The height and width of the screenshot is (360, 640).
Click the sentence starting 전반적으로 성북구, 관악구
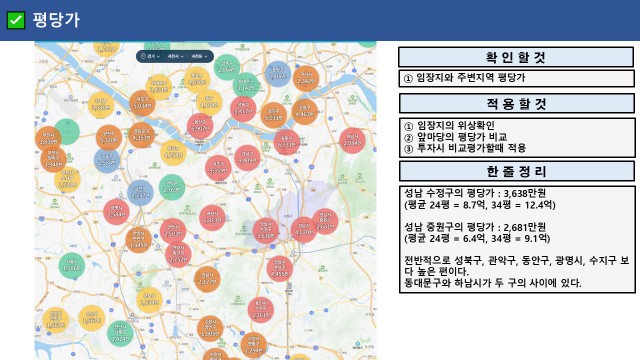click(517, 266)
